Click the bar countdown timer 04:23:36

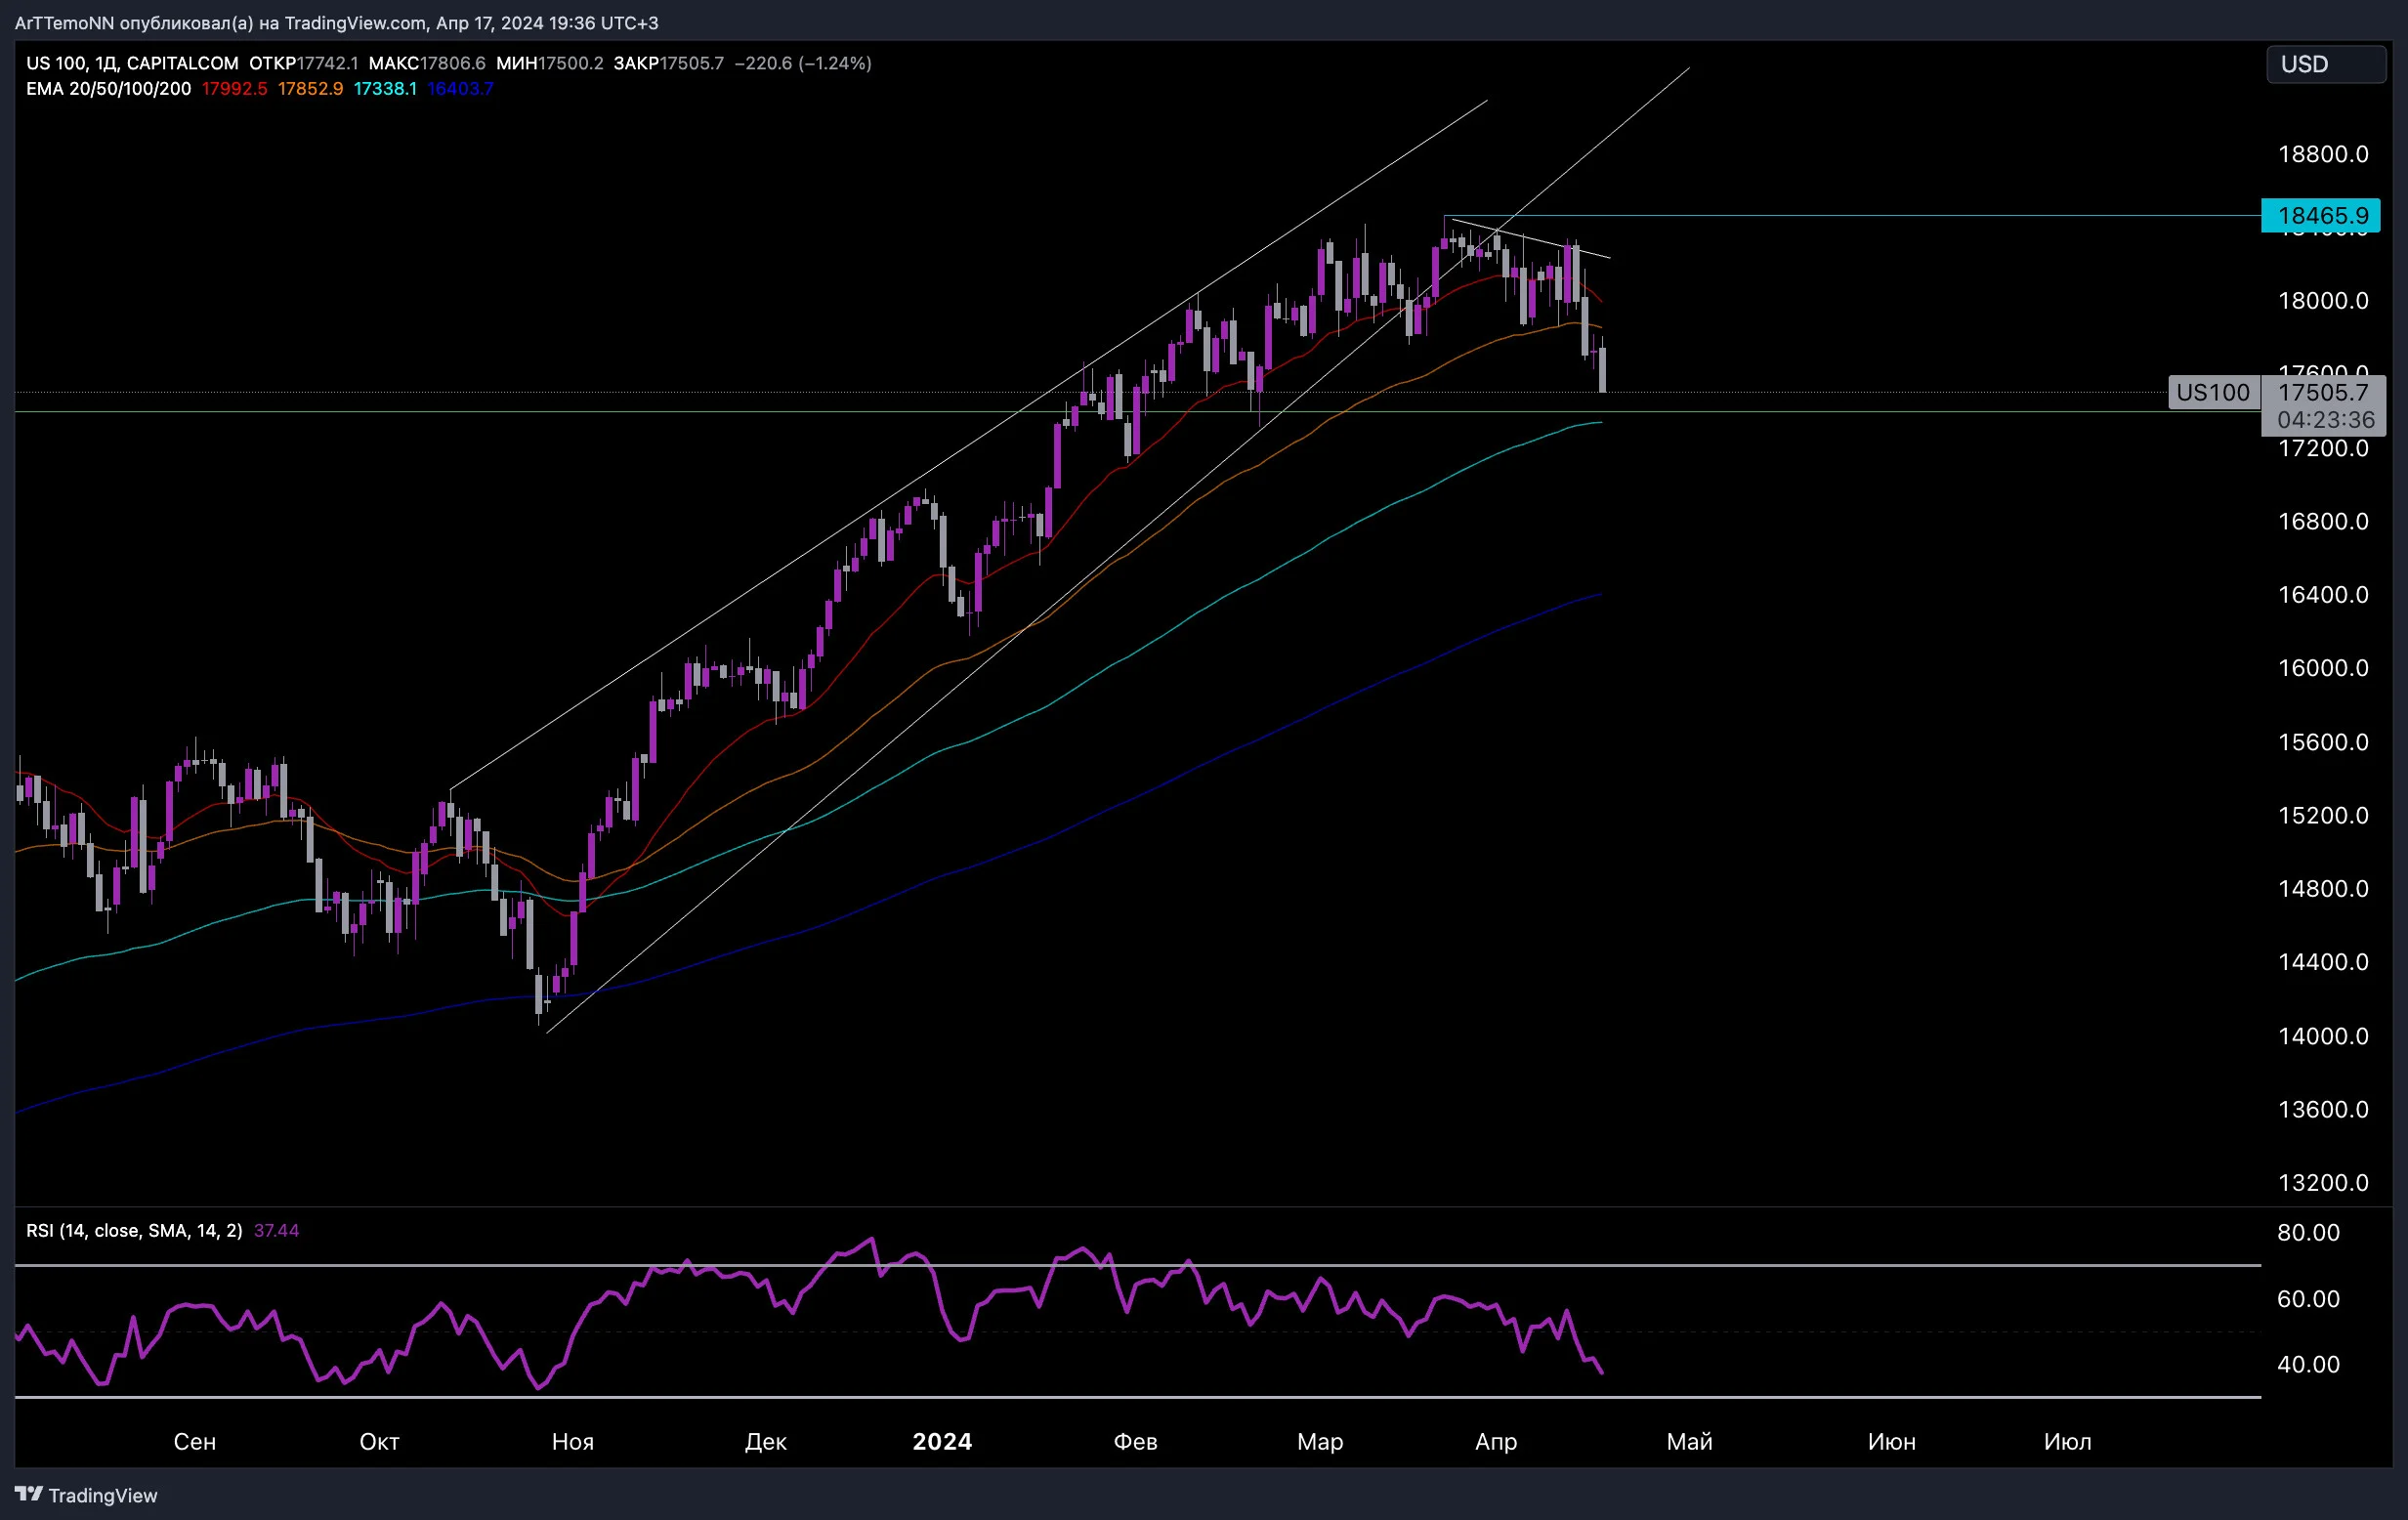pyautogui.click(x=2326, y=420)
